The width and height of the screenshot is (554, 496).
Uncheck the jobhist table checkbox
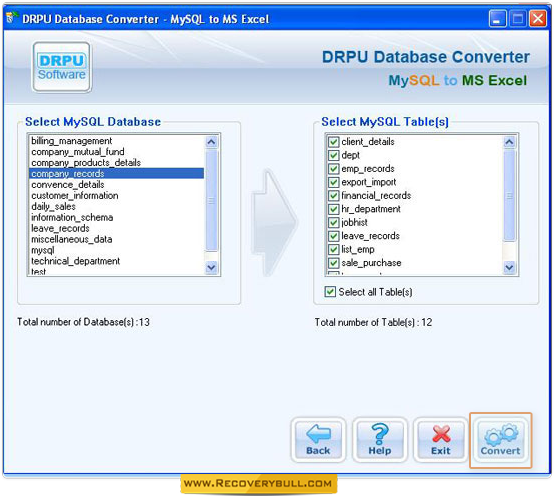coord(333,223)
